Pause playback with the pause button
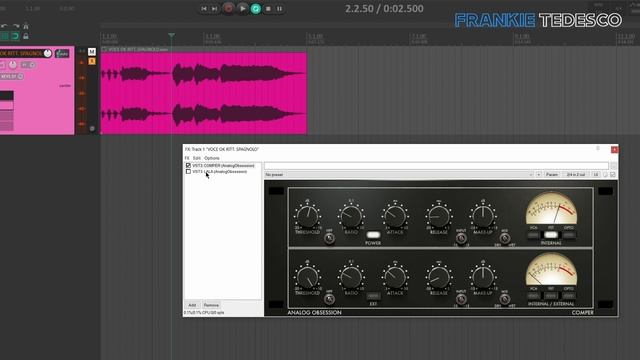640x360 pixels. (x=280, y=9)
